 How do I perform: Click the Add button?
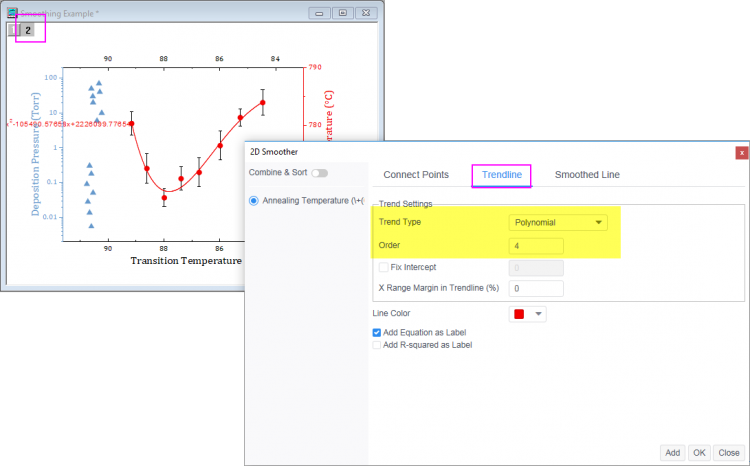pyautogui.click(x=673, y=453)
